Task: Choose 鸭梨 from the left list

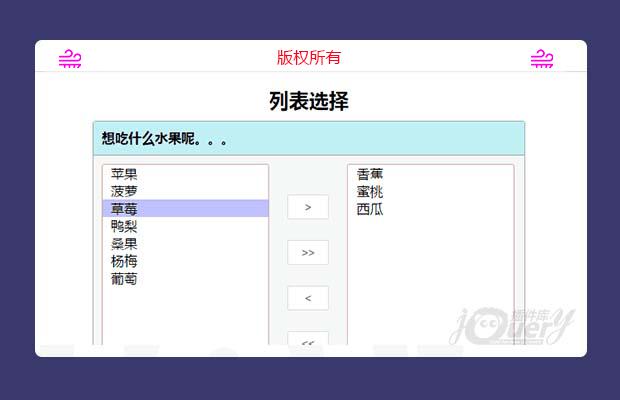Action: pyautogui.click(x=124, y=226)
